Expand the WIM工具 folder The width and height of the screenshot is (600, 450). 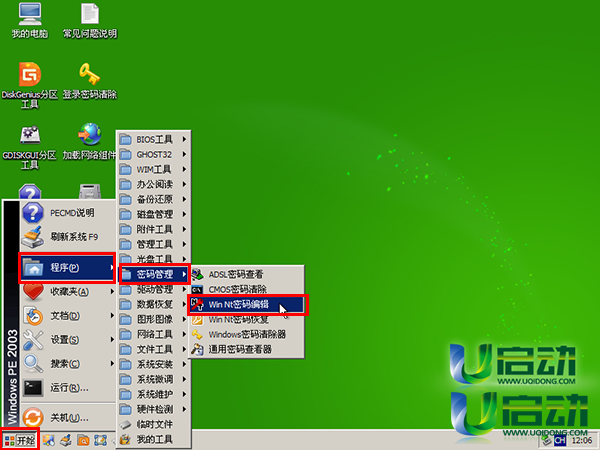[x=153, y=169]
